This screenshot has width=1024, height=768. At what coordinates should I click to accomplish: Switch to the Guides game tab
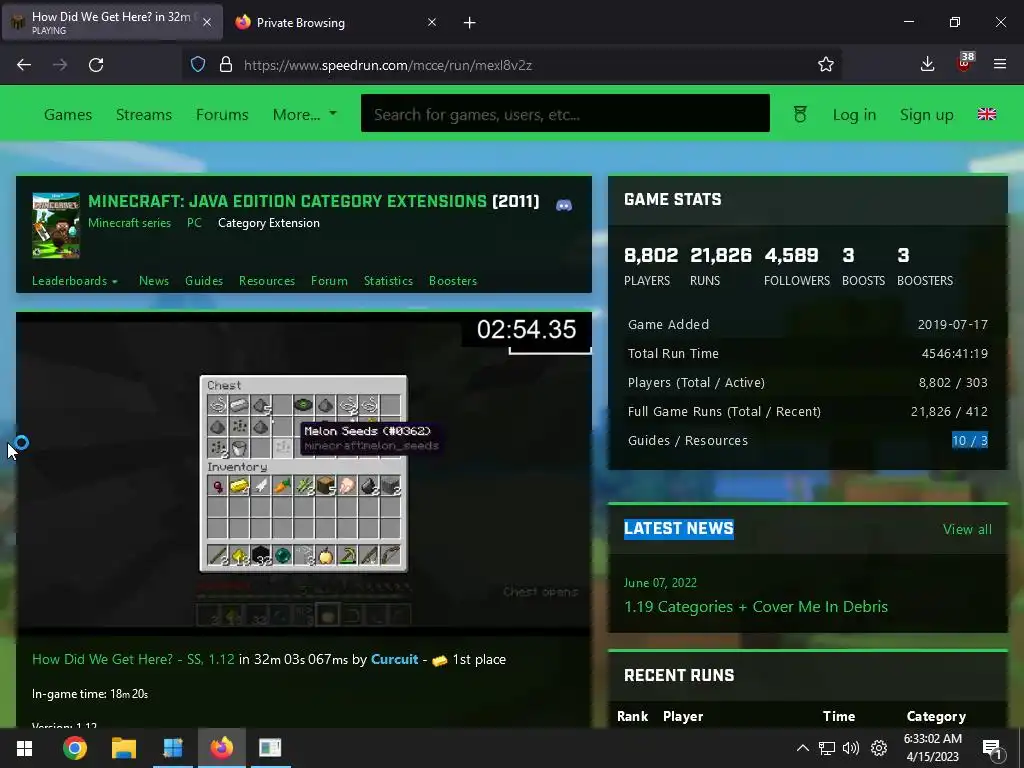pos(204,281)
